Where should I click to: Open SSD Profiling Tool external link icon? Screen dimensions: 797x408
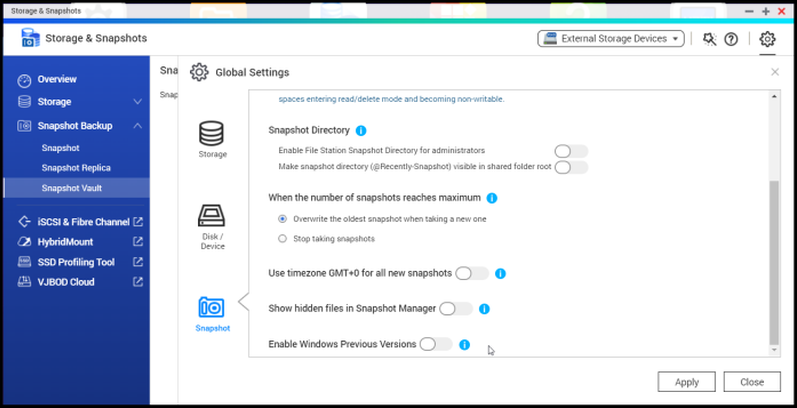(138, 262)
